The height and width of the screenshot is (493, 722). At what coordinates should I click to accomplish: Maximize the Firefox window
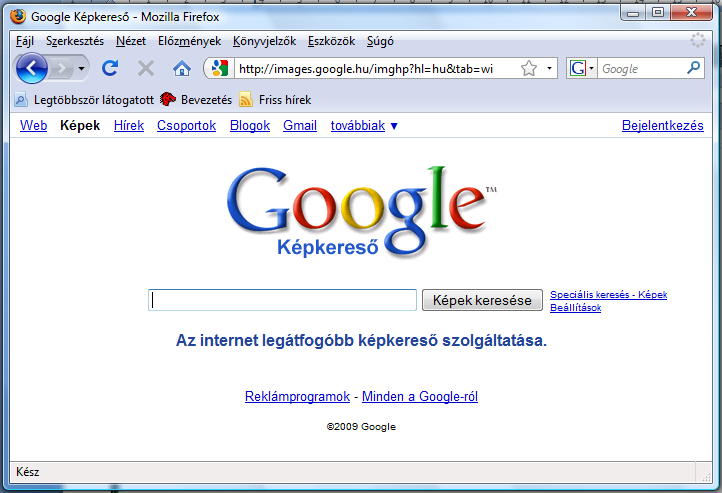(x=658, y=12)
